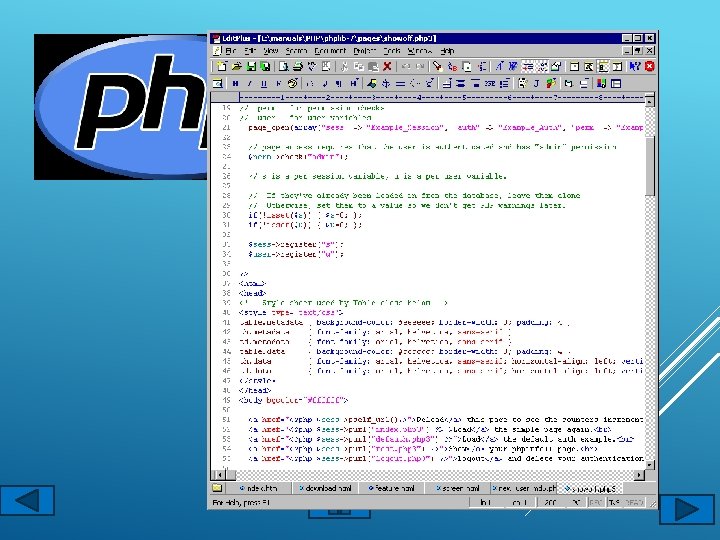Open Replace with the A-to-B icon

coord(452,67)
